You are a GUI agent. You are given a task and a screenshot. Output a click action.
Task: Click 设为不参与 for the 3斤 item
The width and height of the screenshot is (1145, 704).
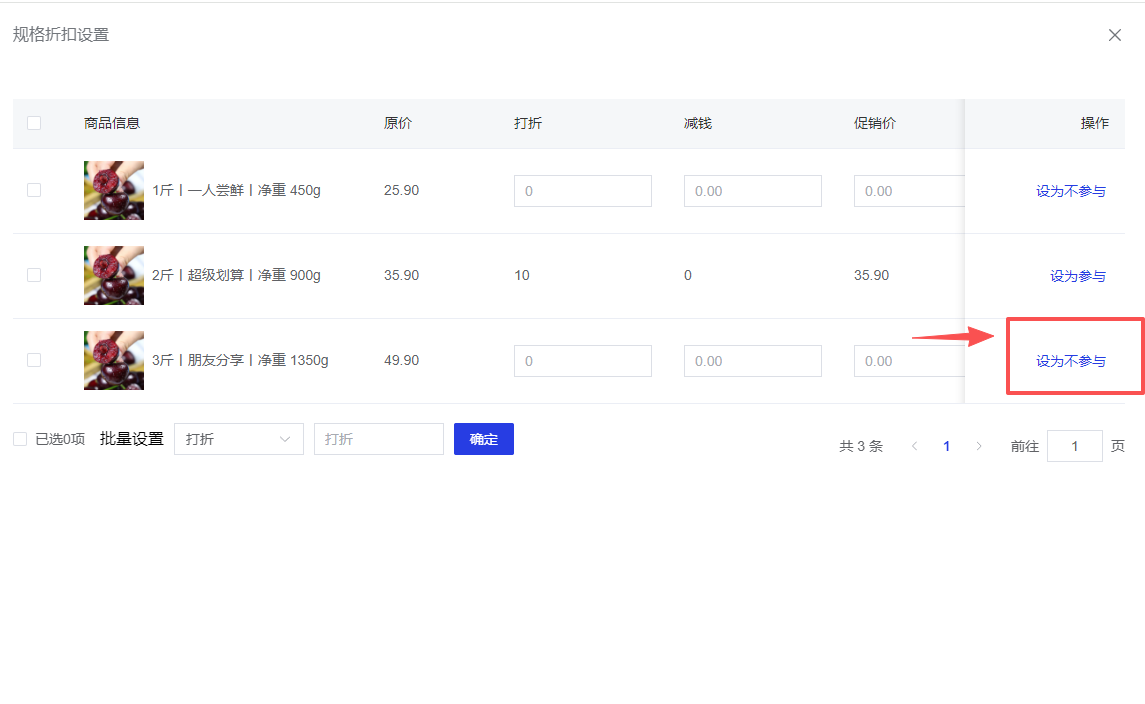tap(1070, 361)
